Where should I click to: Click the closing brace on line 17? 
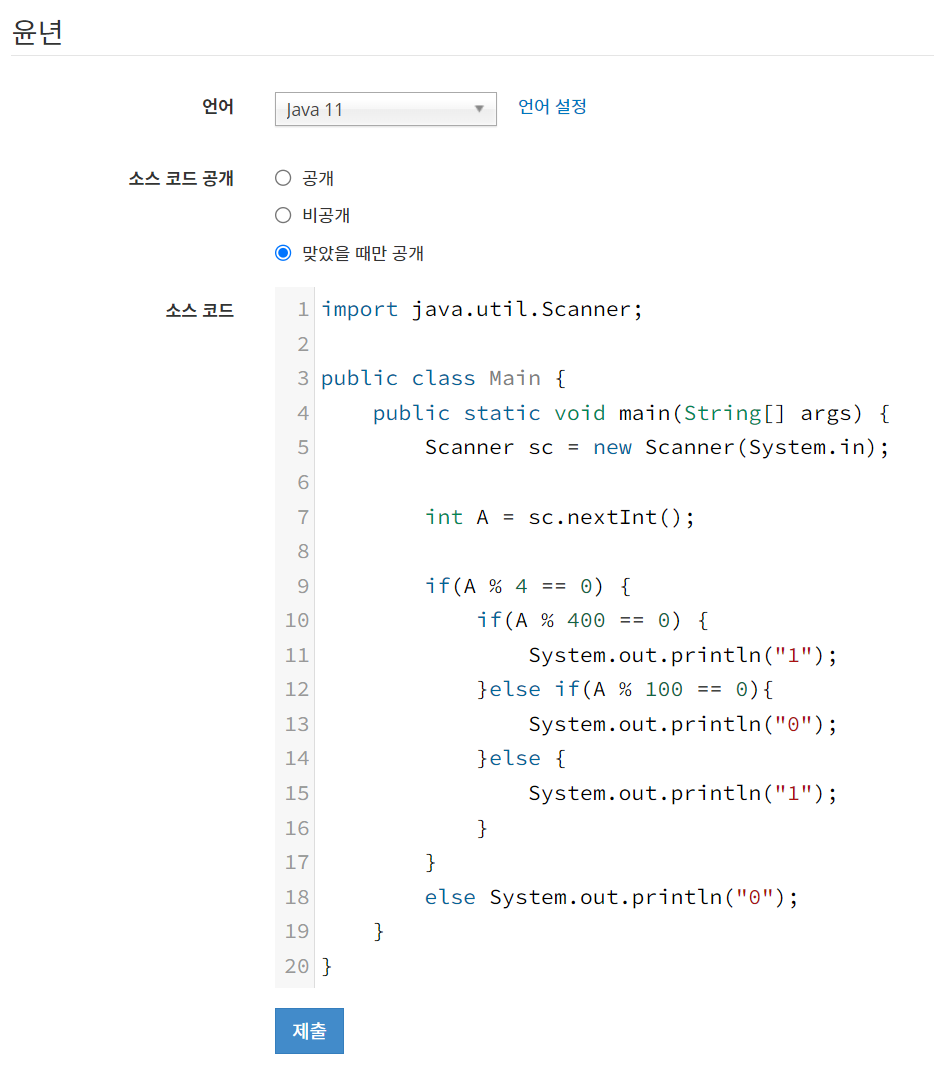[x=430, y=862]
